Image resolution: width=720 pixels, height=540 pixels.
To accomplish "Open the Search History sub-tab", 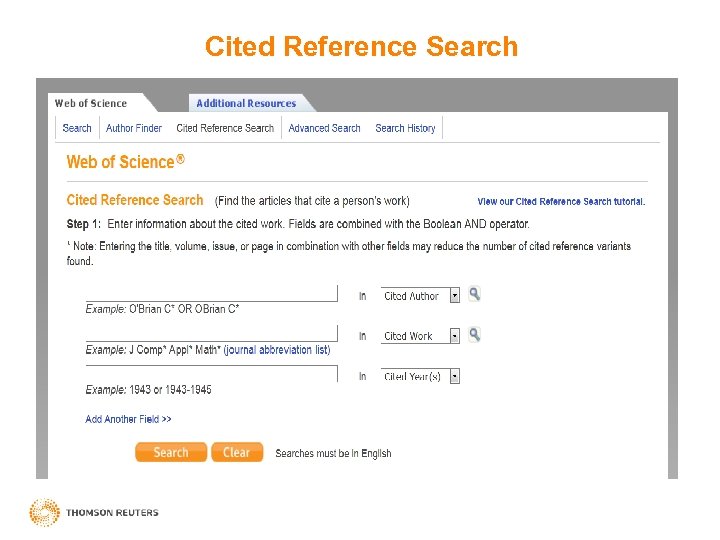I will [x=405, y=128].
